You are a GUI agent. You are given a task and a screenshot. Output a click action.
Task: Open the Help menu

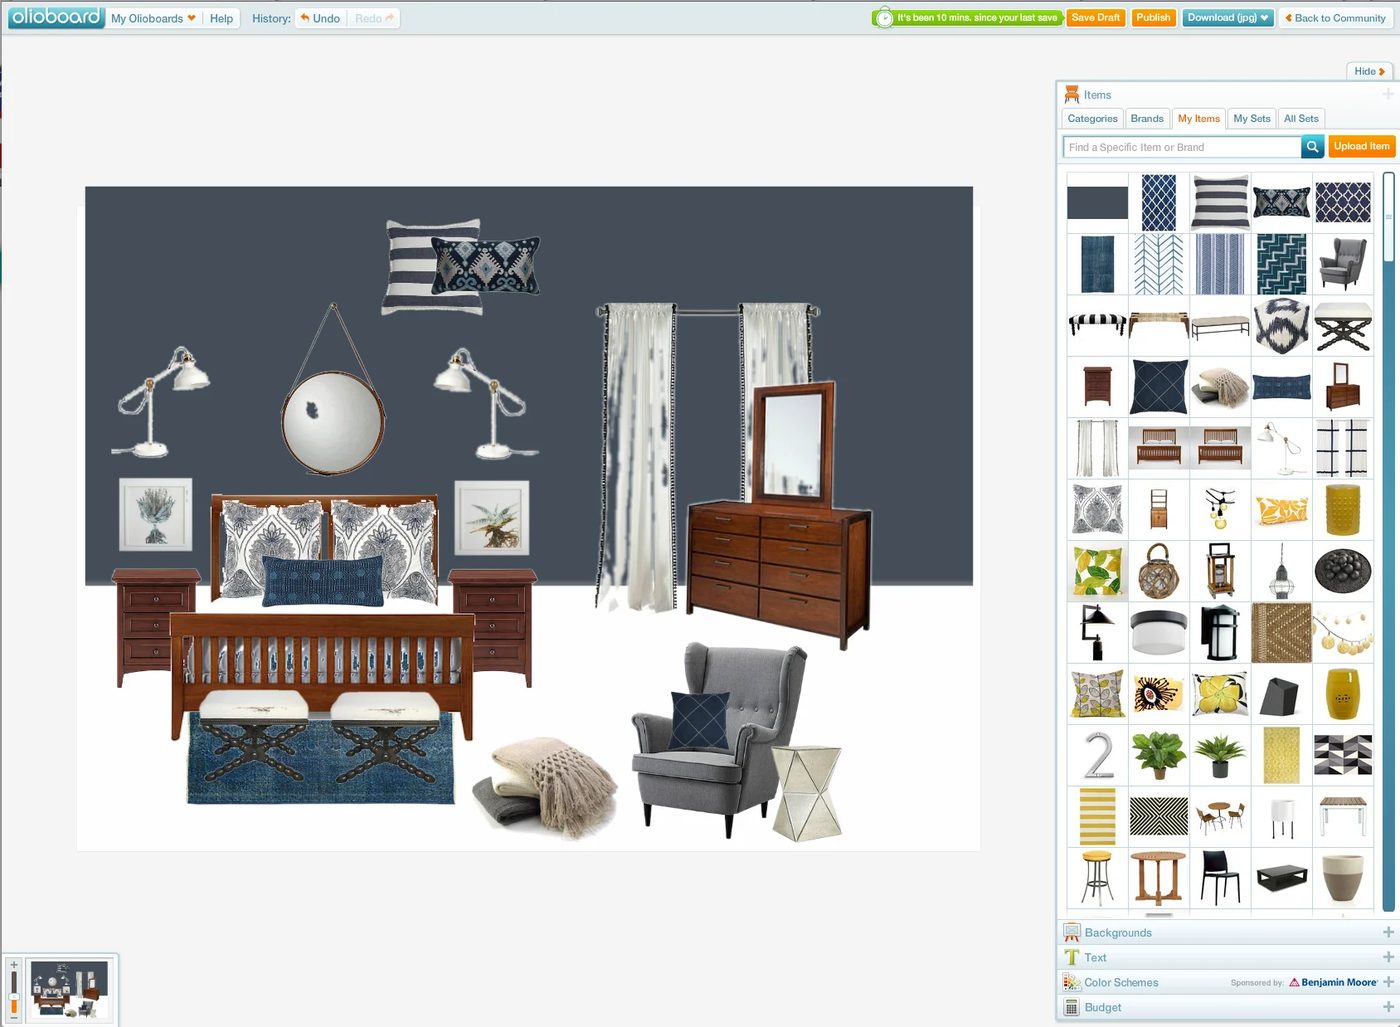coord(221,18)
